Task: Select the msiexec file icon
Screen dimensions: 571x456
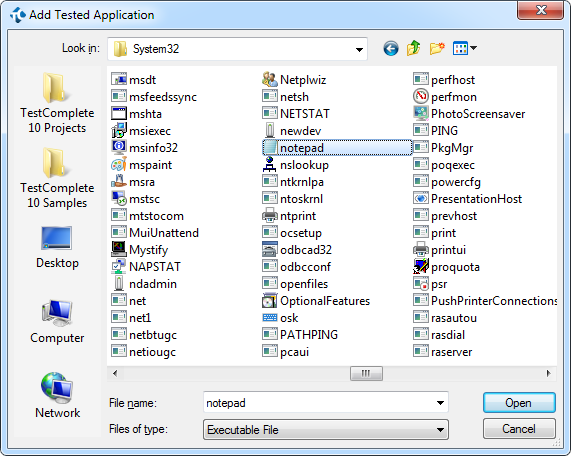Action: (119, 130)
